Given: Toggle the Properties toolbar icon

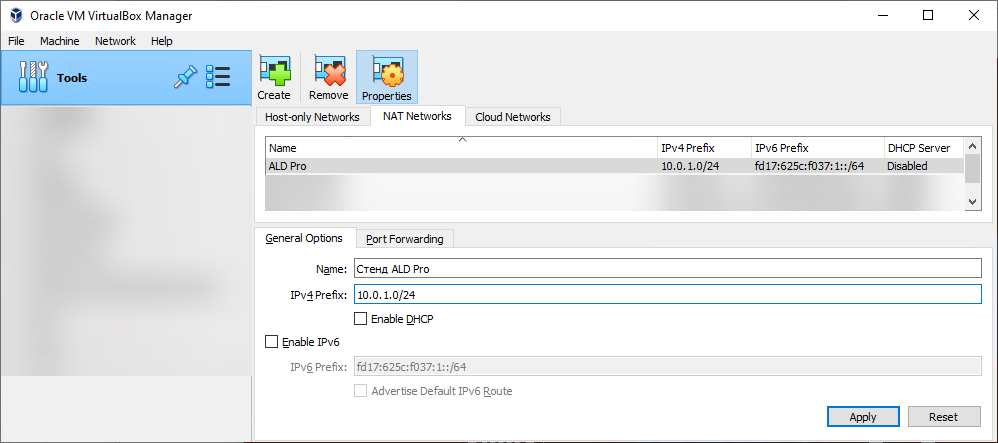Looking at the screenshot, I should (387, 78).
